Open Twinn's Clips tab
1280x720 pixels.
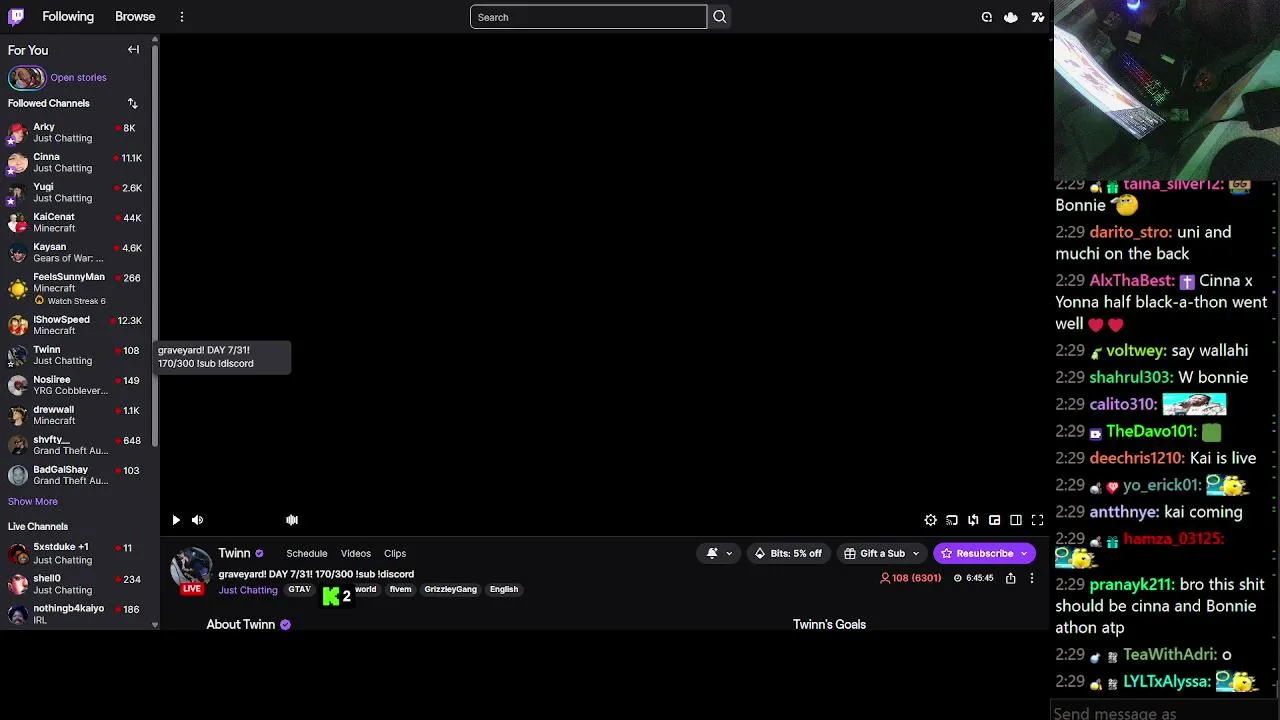pyautogui.click(x=395, y=553)
